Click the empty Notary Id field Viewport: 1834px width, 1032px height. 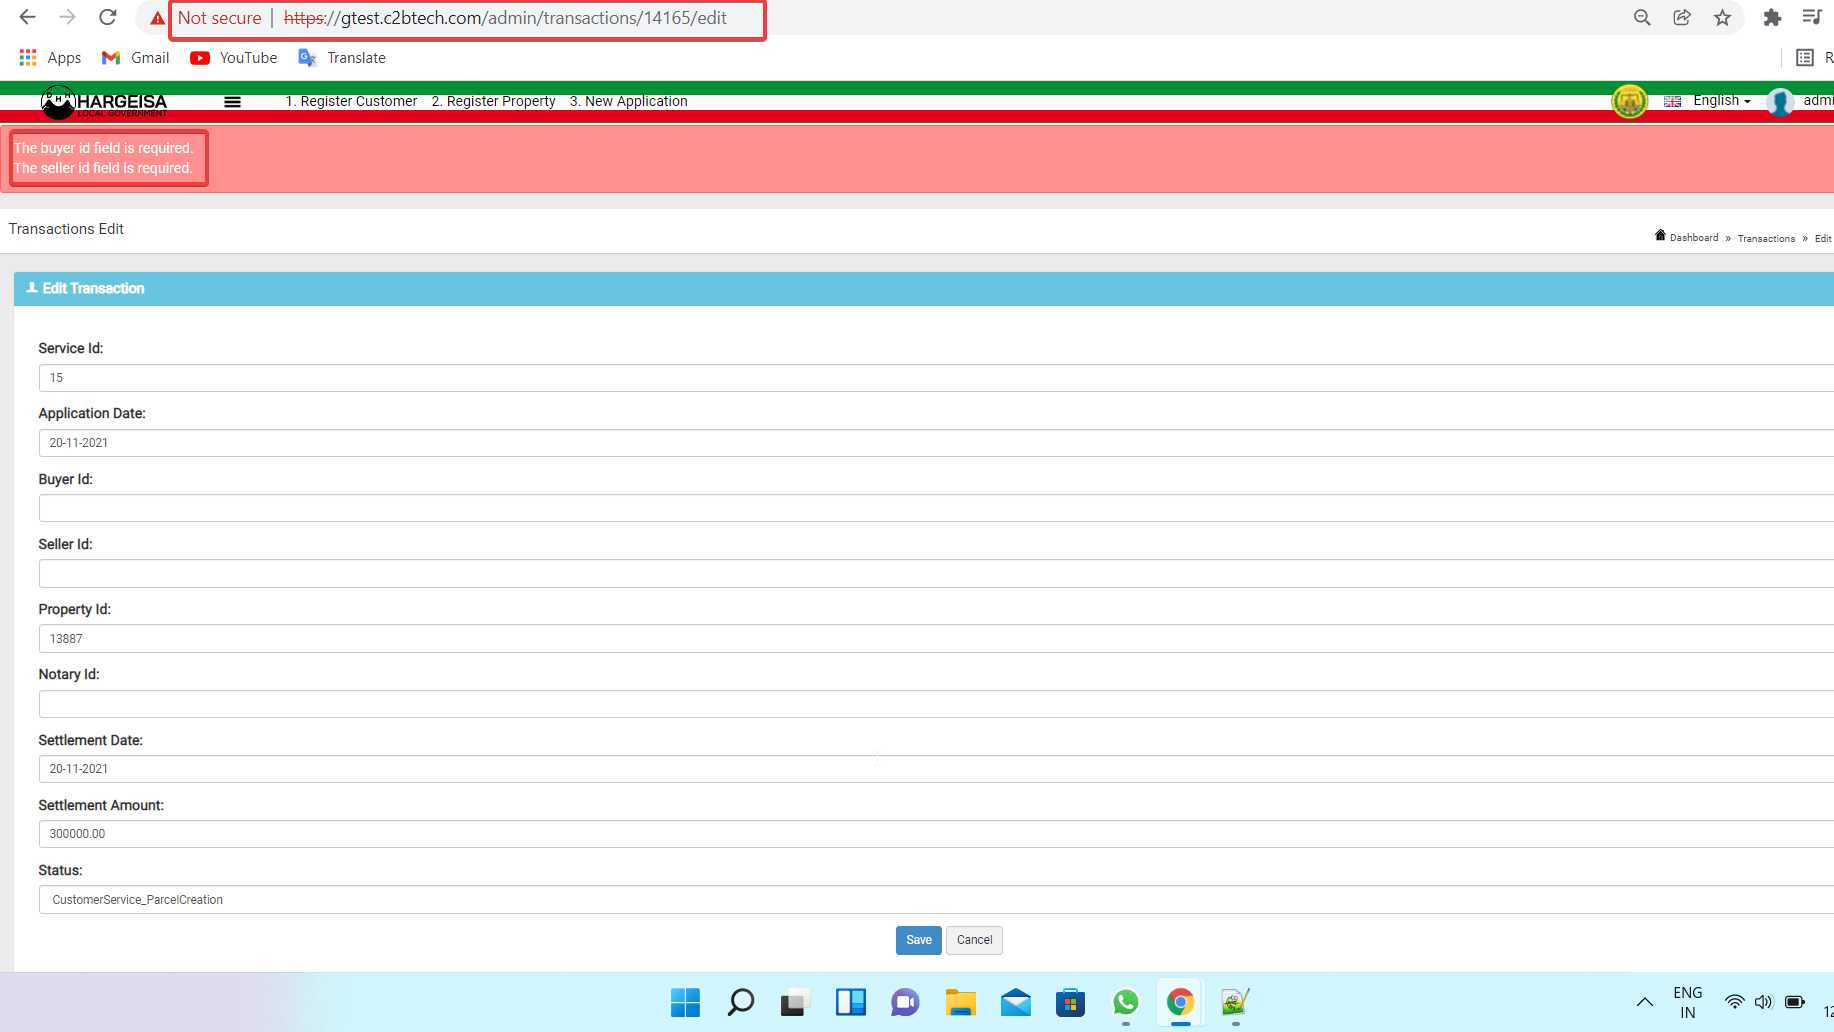pyautogui.click(x=936, y=704)
